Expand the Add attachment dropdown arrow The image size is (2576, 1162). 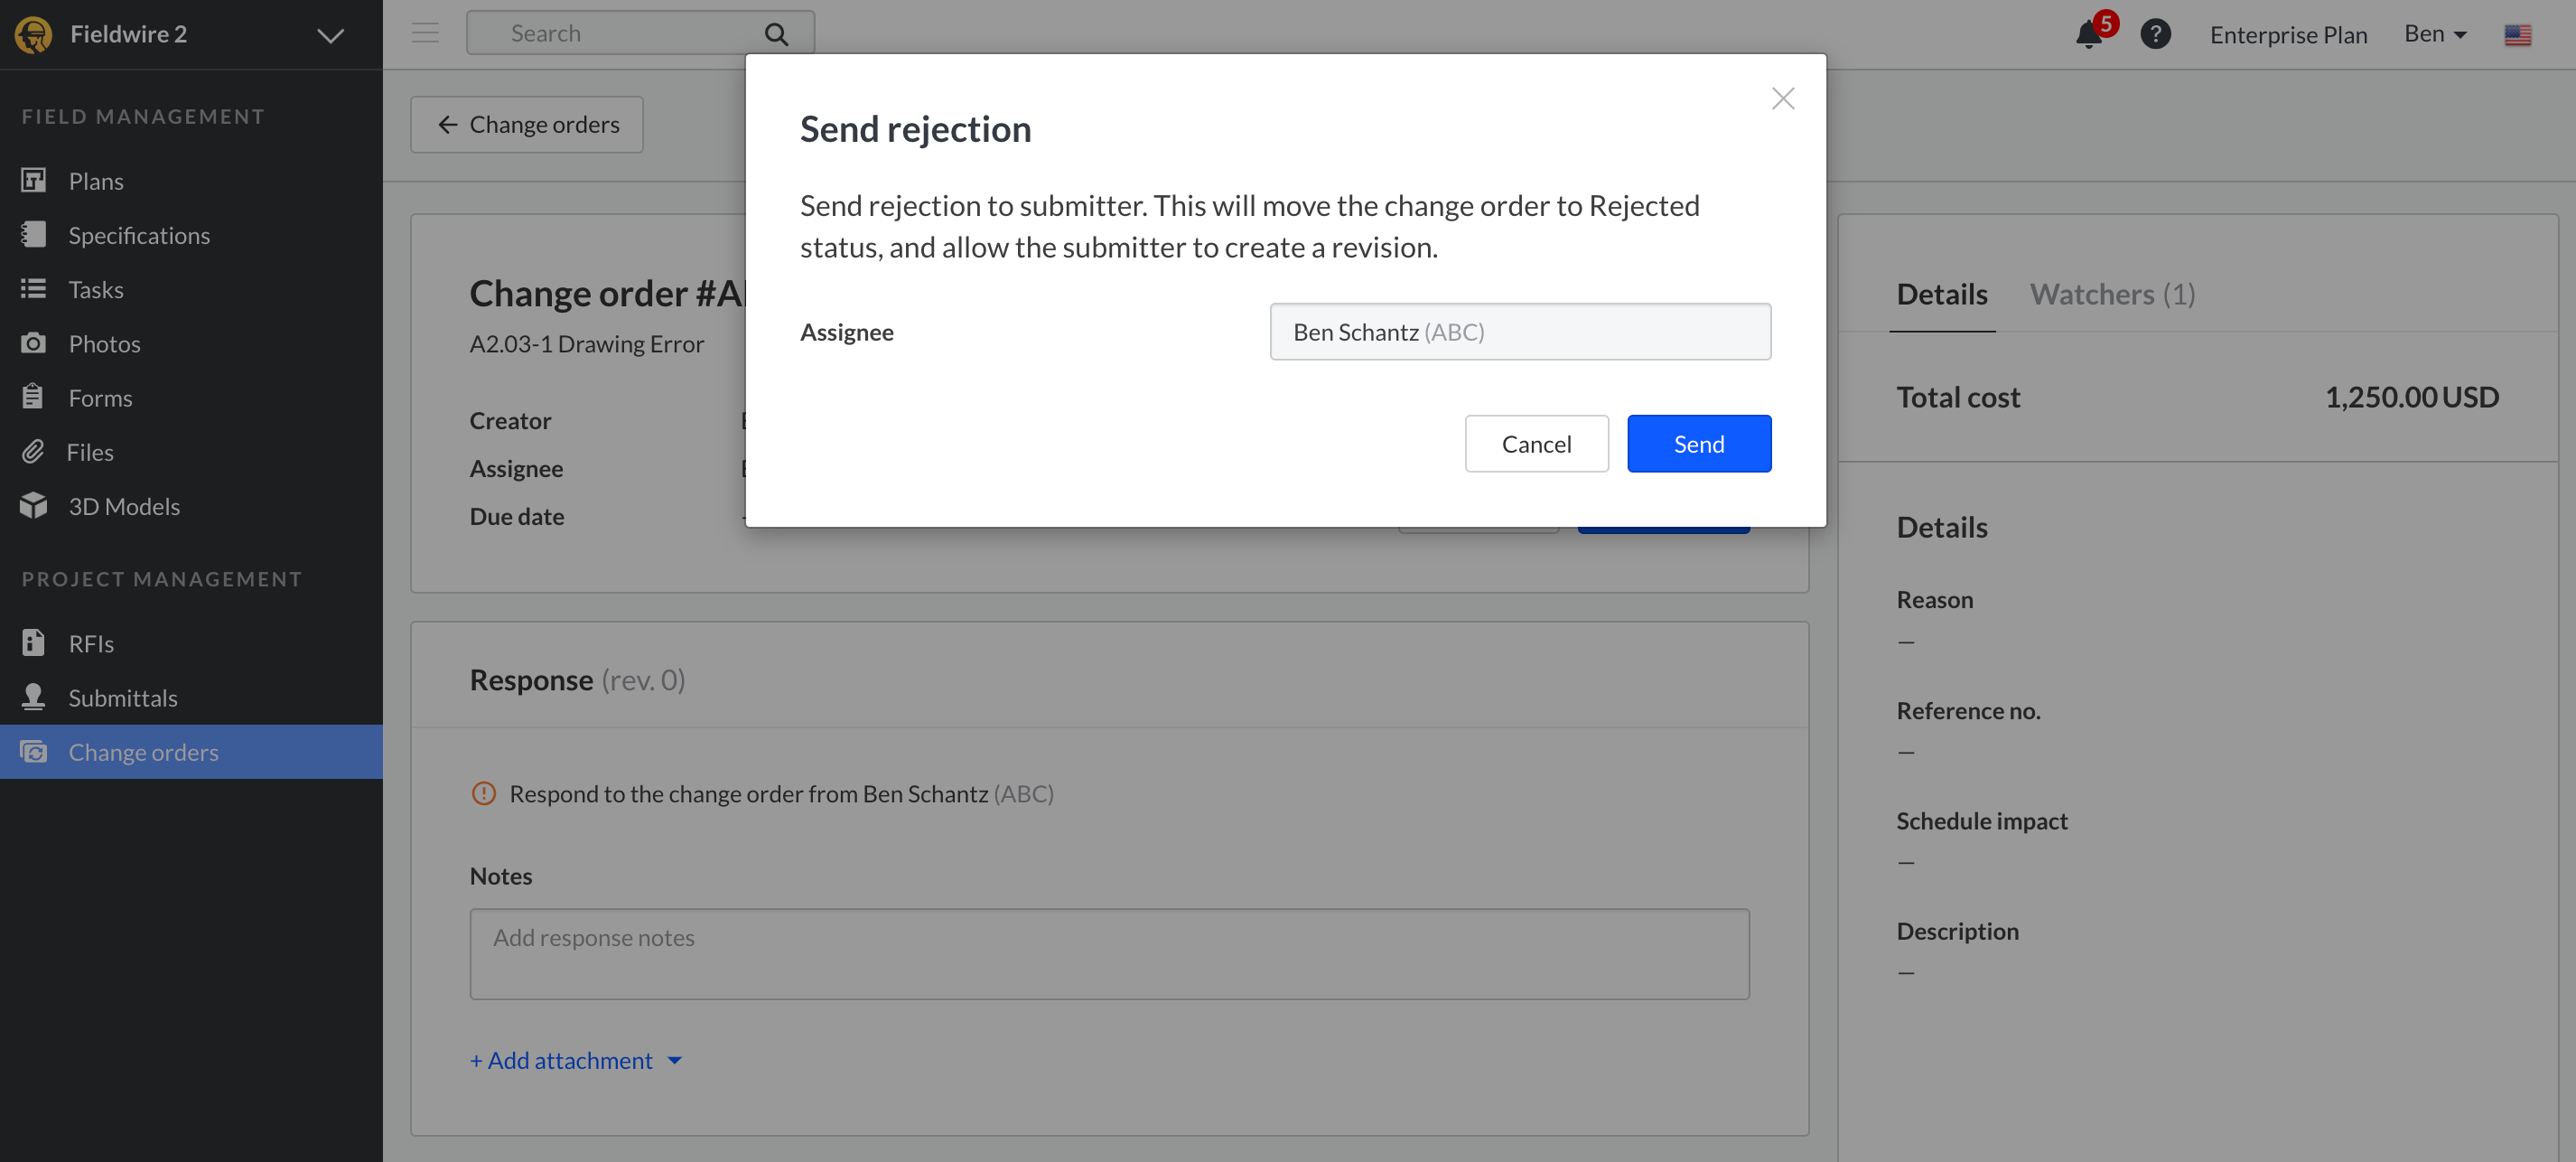point(675,1060)
